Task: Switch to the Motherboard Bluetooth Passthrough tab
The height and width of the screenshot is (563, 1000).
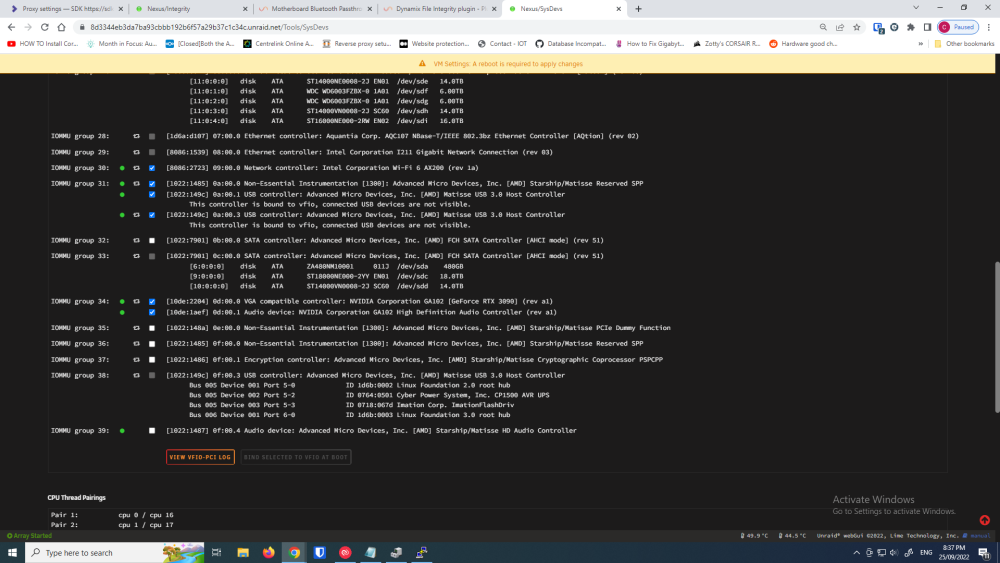Action: tap(314, 9)
